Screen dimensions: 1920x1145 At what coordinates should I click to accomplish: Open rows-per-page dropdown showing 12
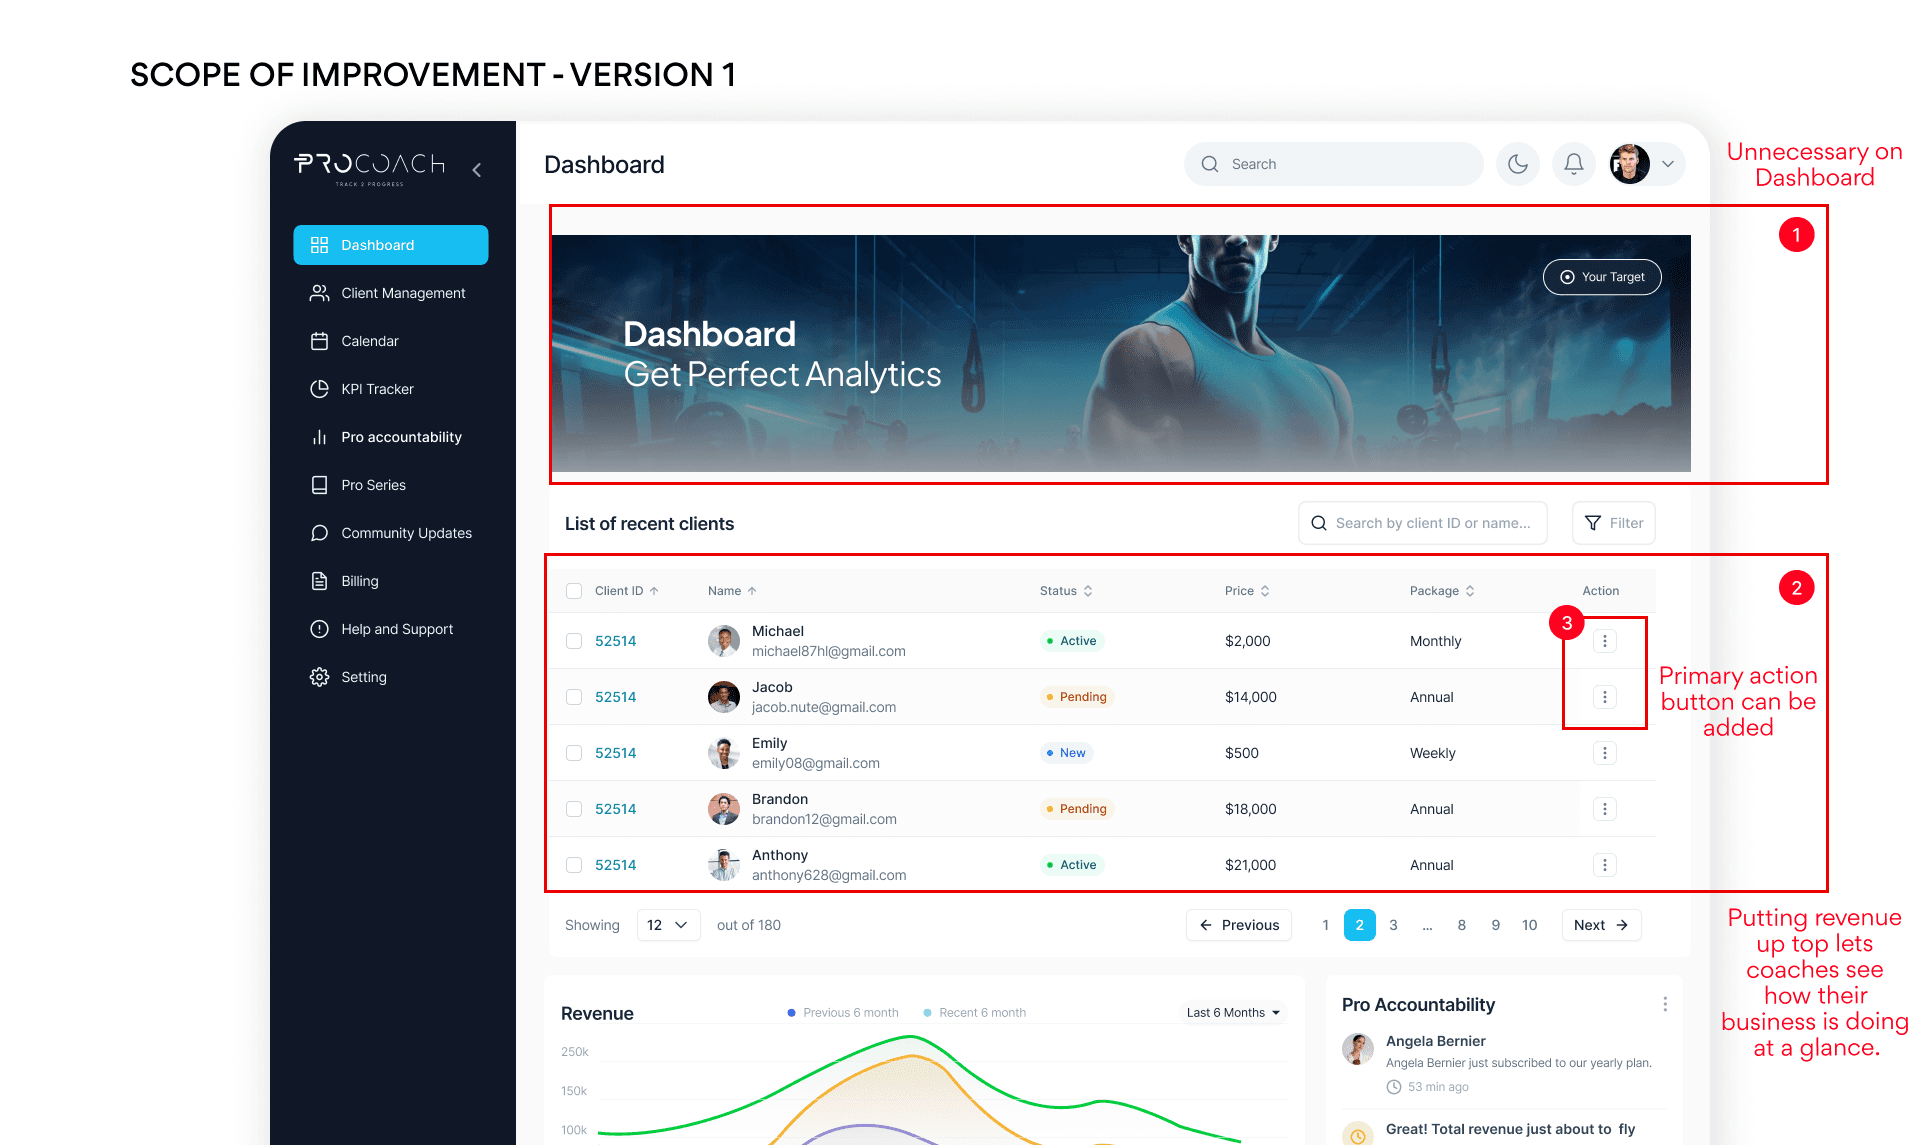tap(668, 925)
